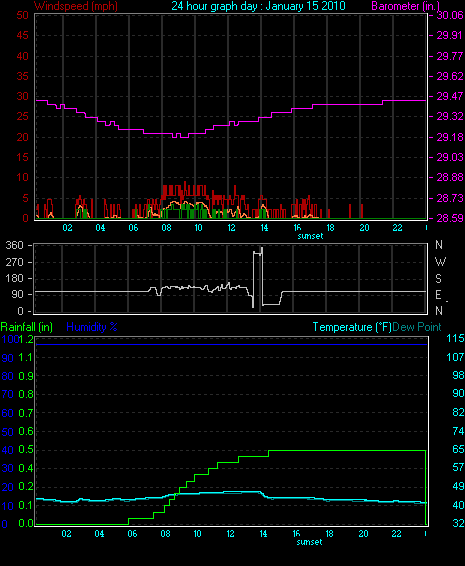Click the Windspeed (mph) axis title
465x566 pixels.
tap(75, 6)
